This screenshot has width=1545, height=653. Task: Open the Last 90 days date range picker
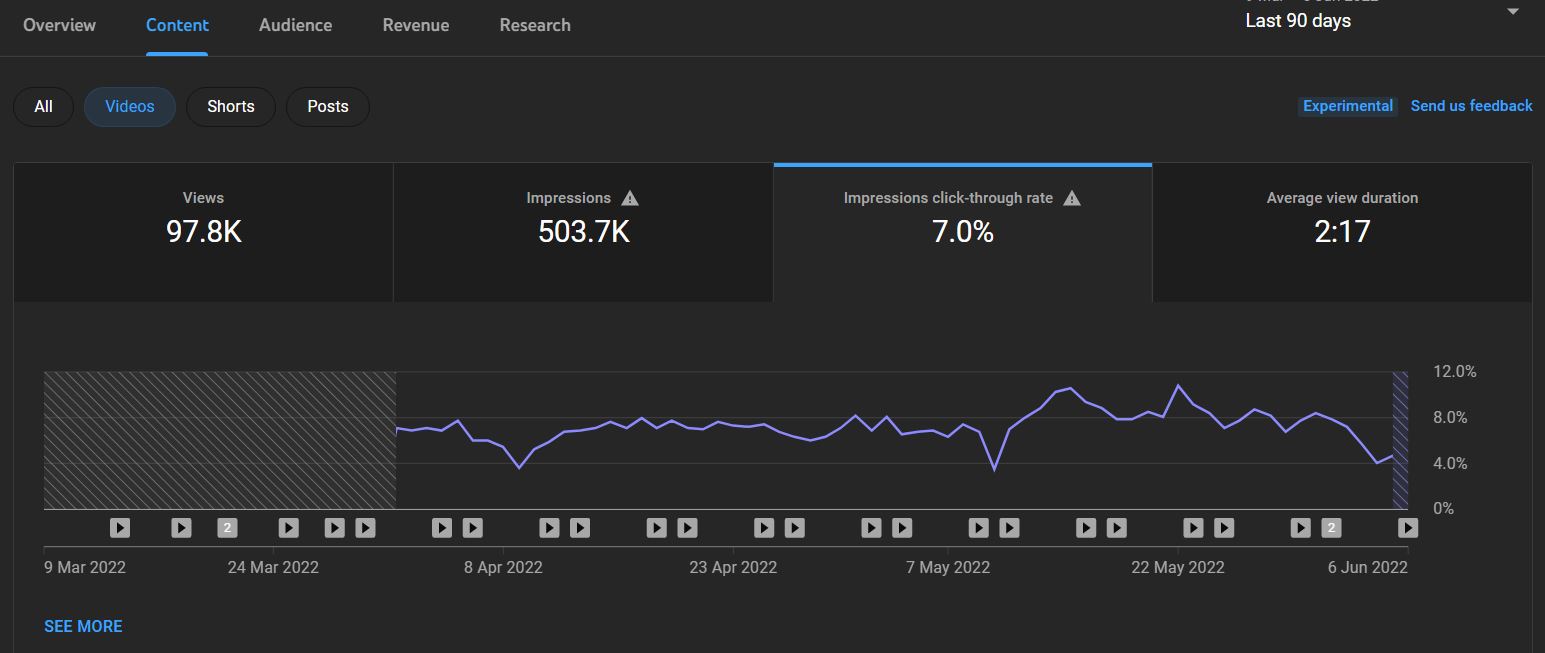pos(1298,20)
